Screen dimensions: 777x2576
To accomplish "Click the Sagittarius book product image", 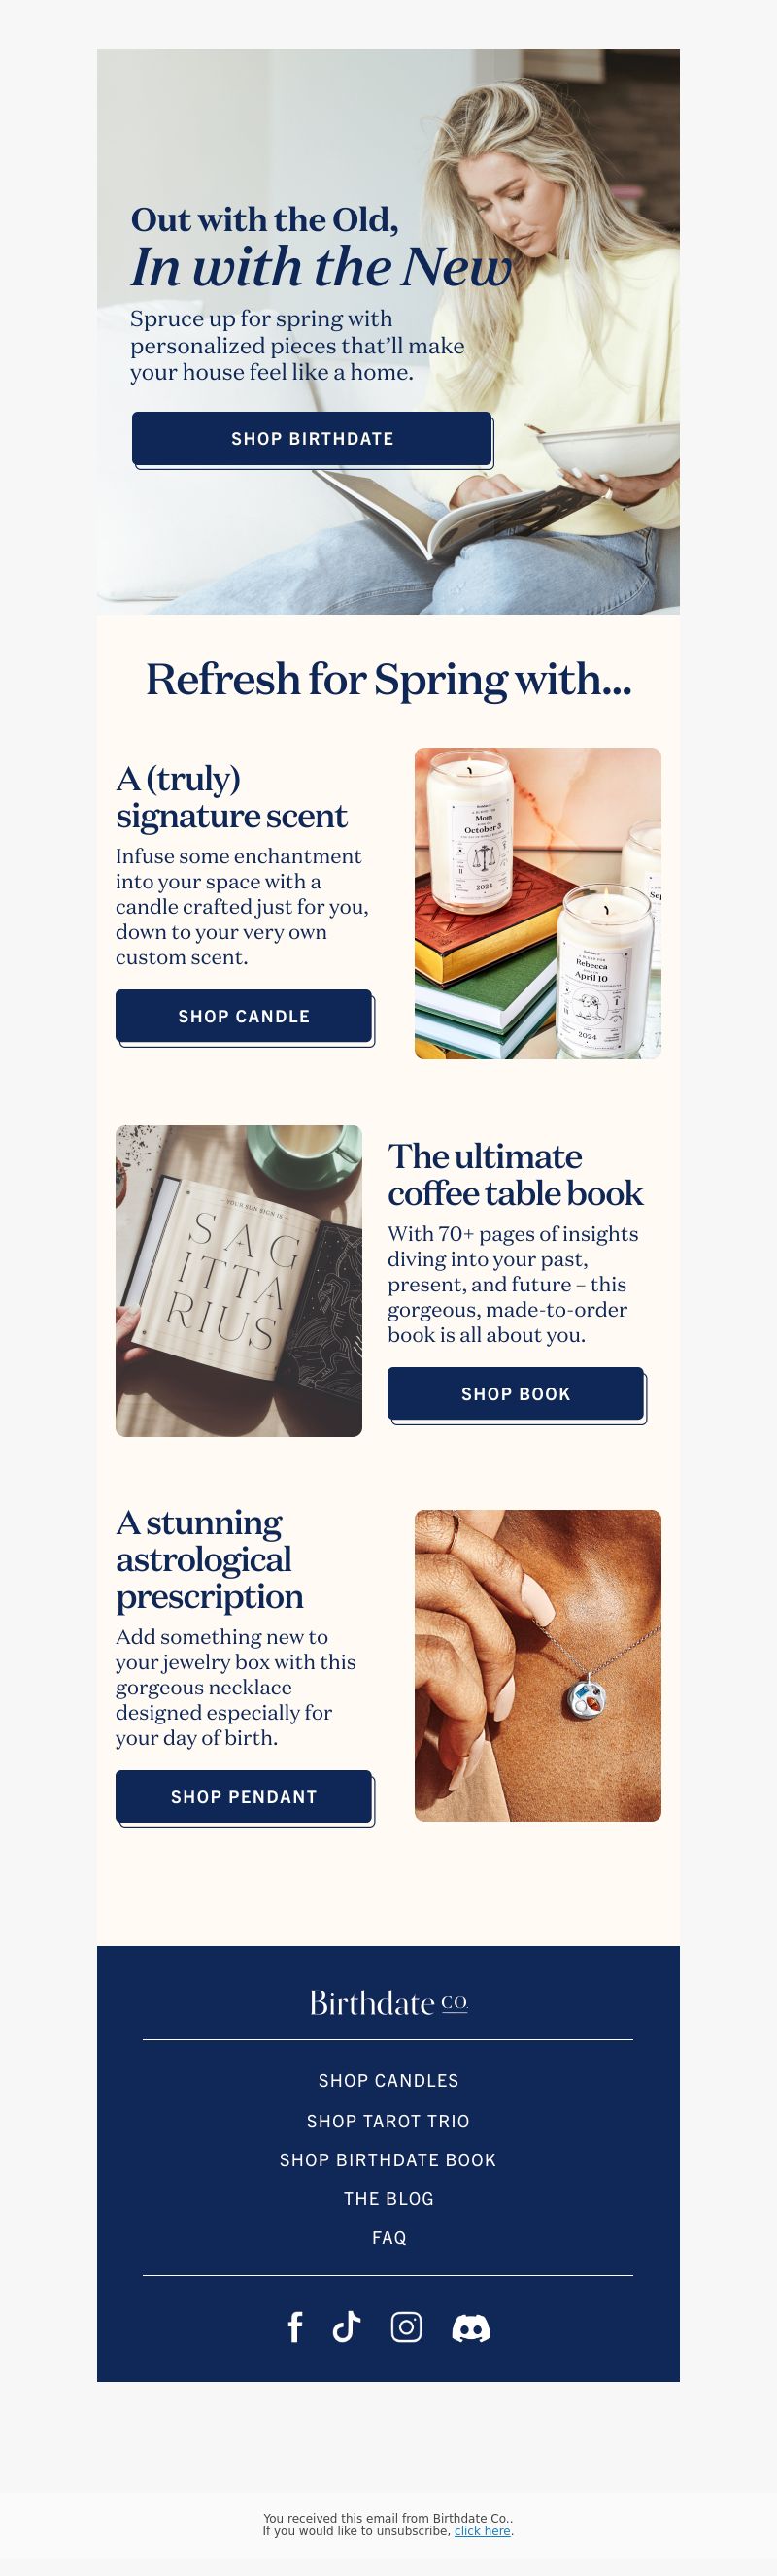I will pos(239,1281).
